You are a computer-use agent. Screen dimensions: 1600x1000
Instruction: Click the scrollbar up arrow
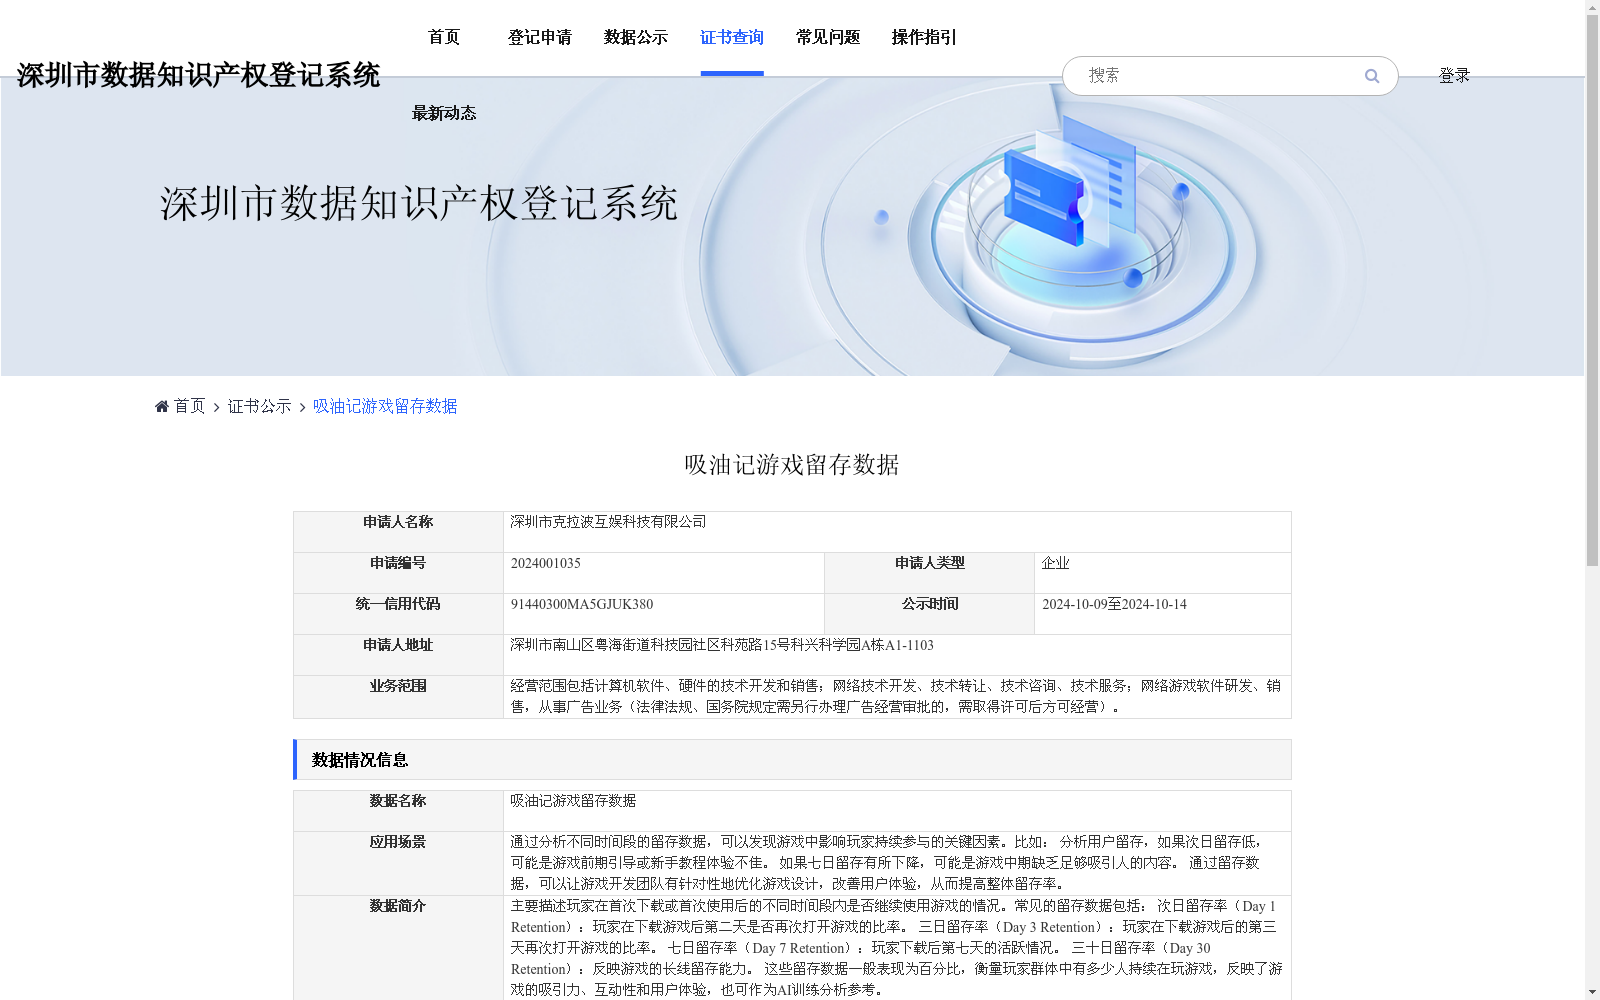pyautogui.click(x=1592, y=7)
